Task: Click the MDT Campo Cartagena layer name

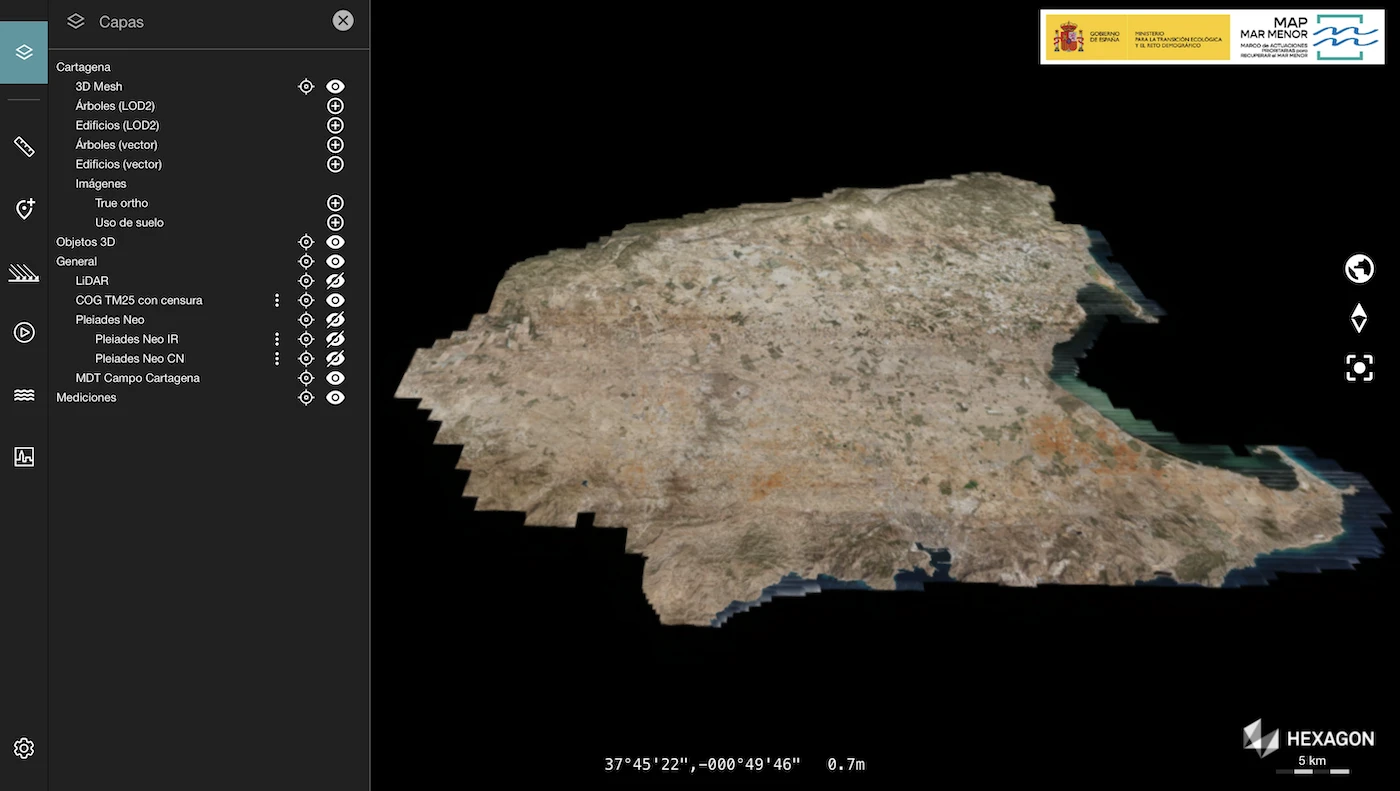Action: coord(138,378)
